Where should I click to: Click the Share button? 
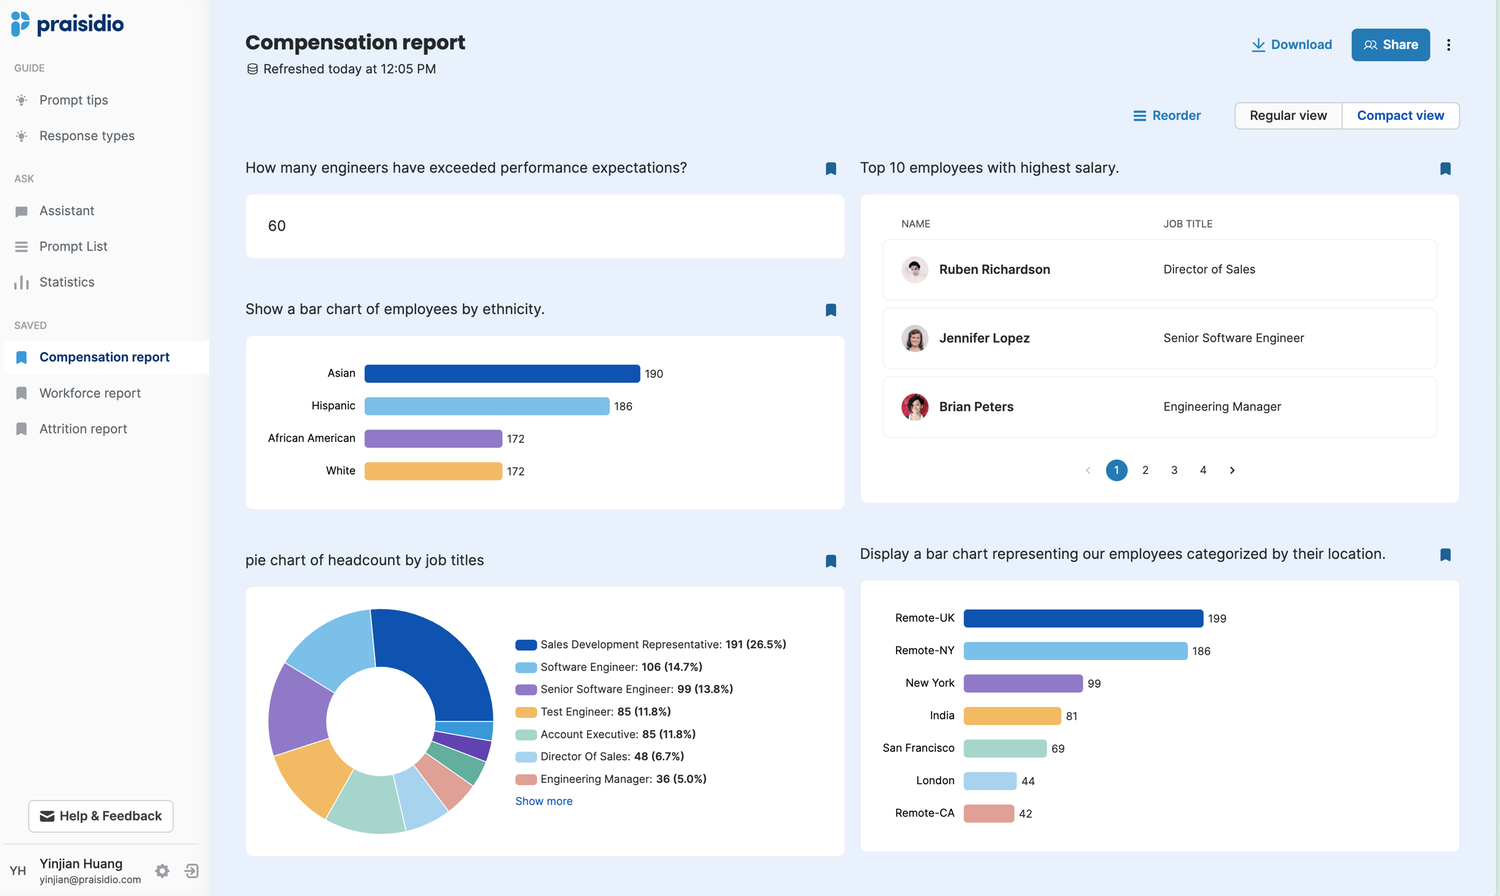click(x=1390, y=44)
